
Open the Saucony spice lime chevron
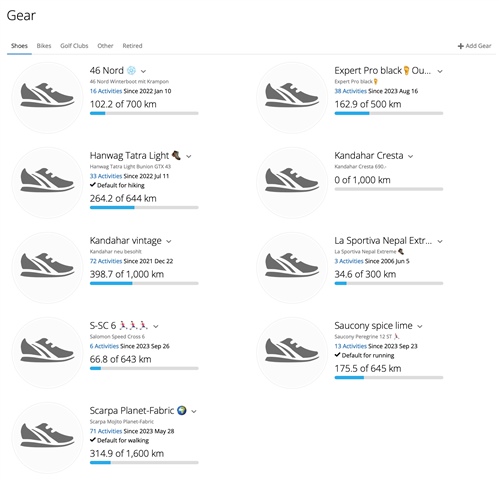pos(420,326)
